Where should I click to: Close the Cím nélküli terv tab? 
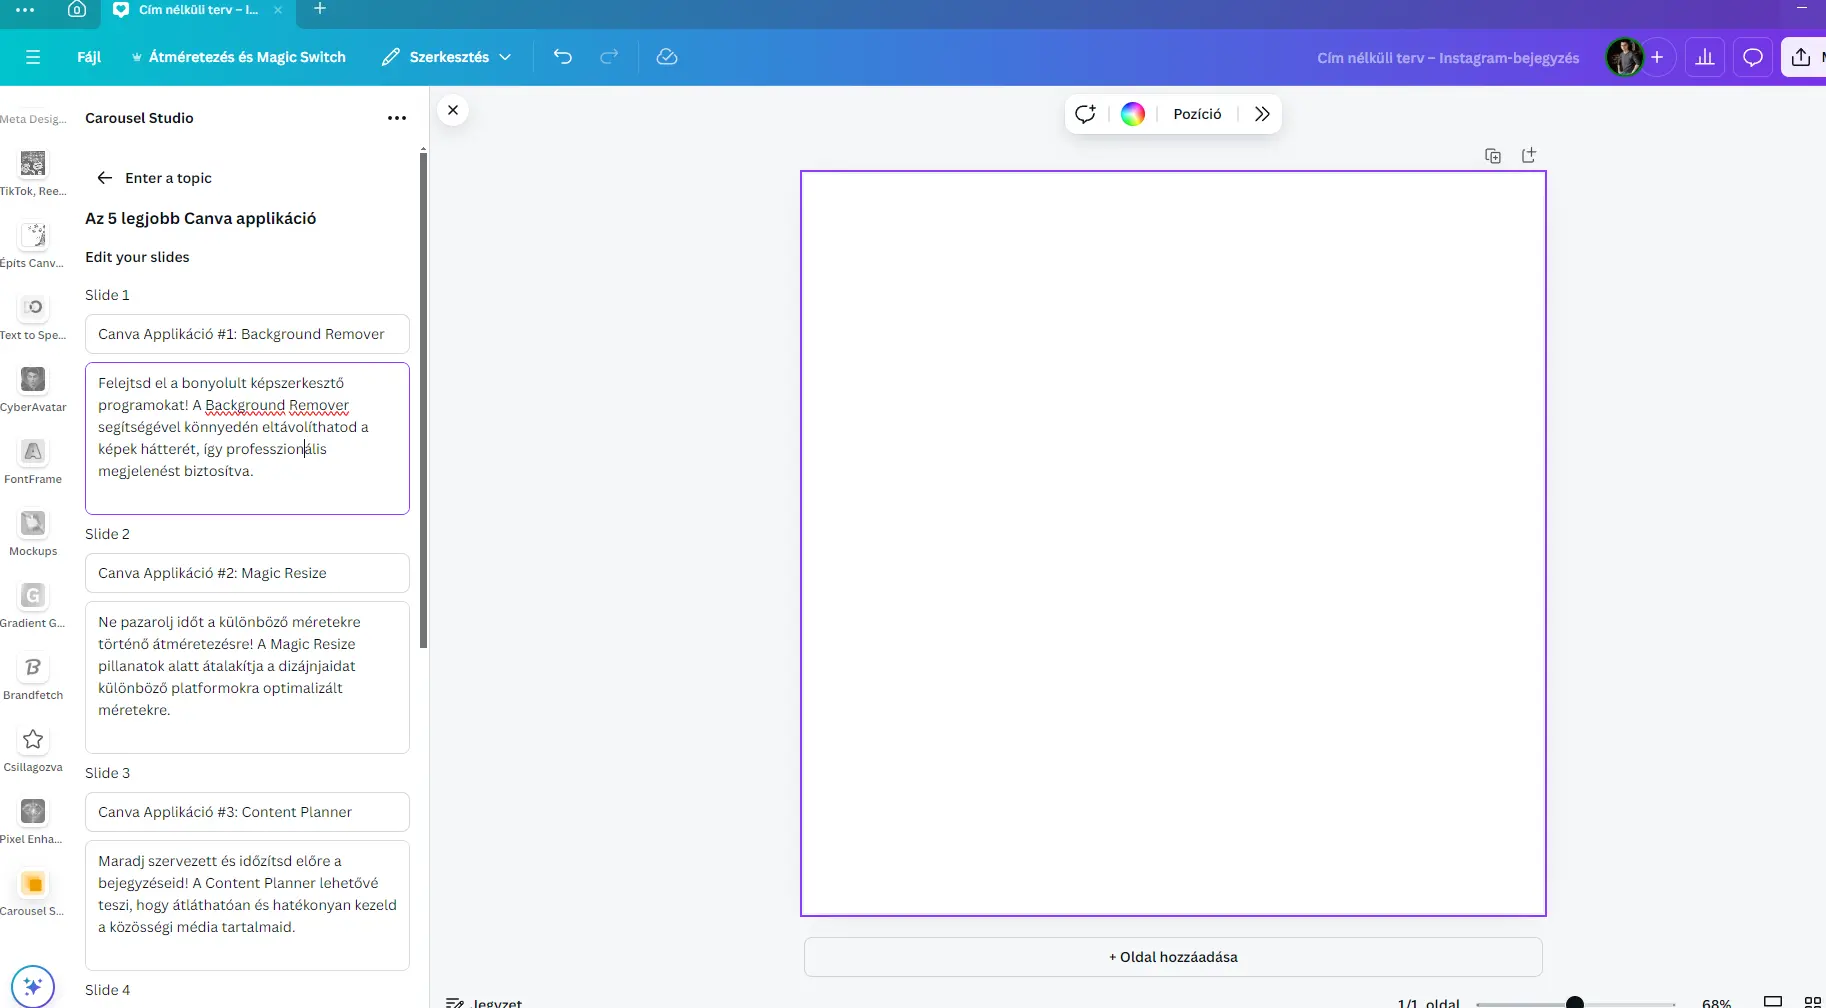[278, 10]
